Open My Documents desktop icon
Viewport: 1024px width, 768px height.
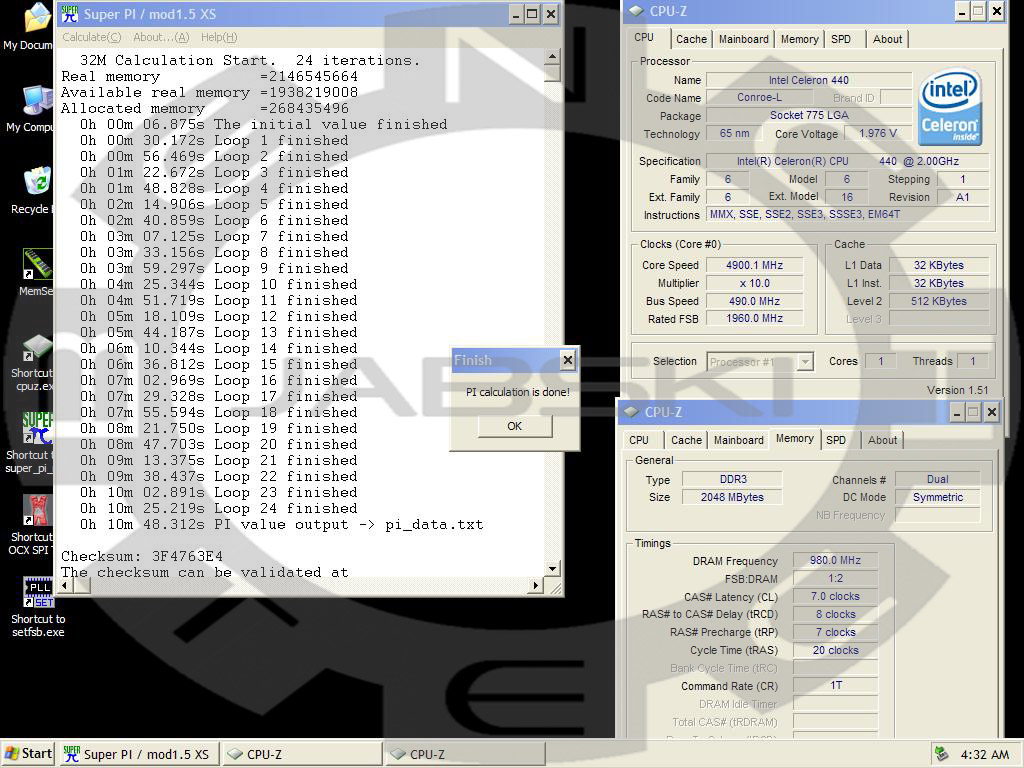[36, 18]
